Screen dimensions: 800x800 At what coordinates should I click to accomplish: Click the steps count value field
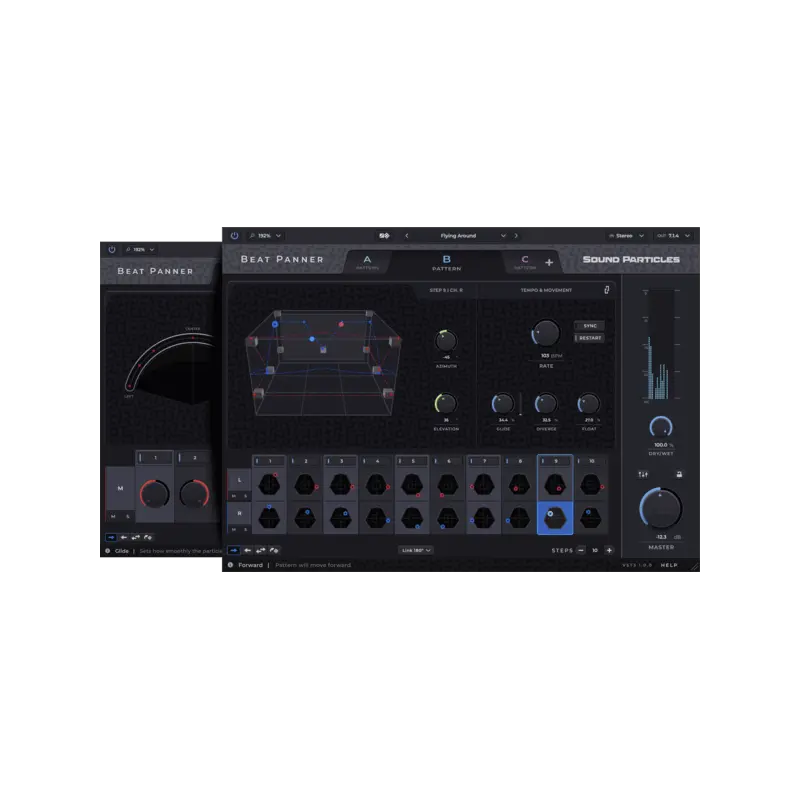595,550
